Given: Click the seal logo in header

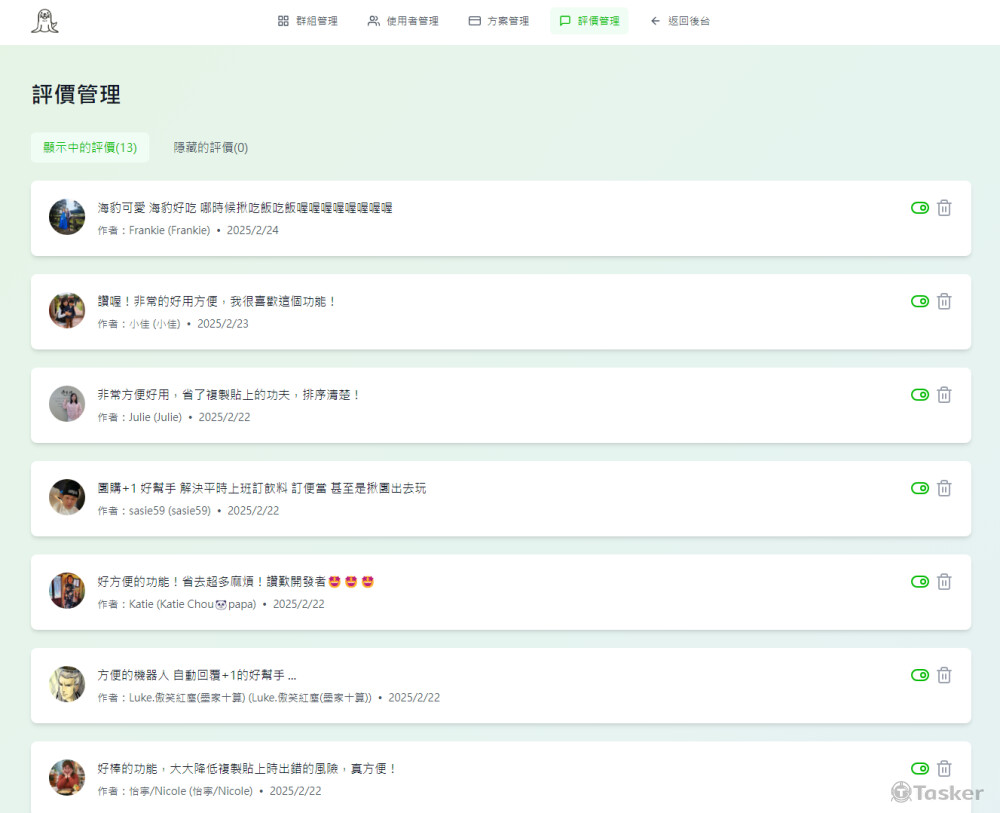Looking at the screenshot, I should pyautogui.click(x=44, y=21).
